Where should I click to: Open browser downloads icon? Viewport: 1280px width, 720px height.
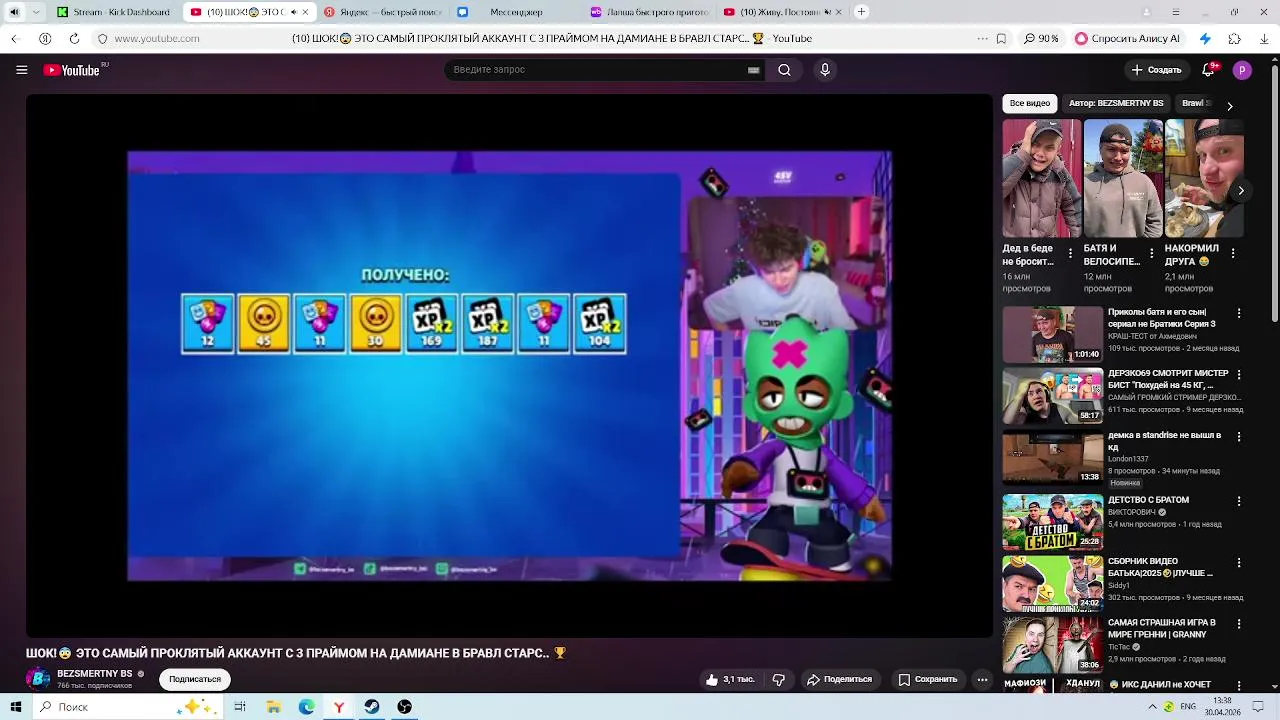click(x=1264, y=38)
